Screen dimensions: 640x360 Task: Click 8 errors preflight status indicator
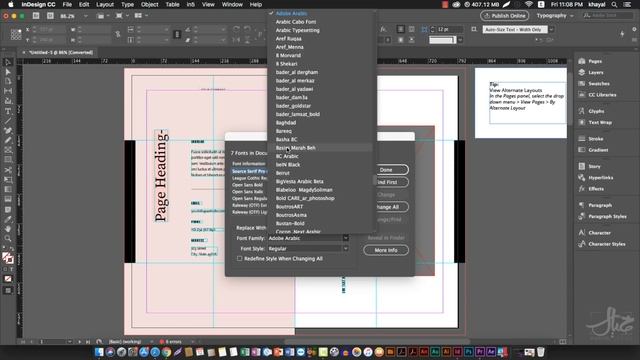click(x=171, y=342)
